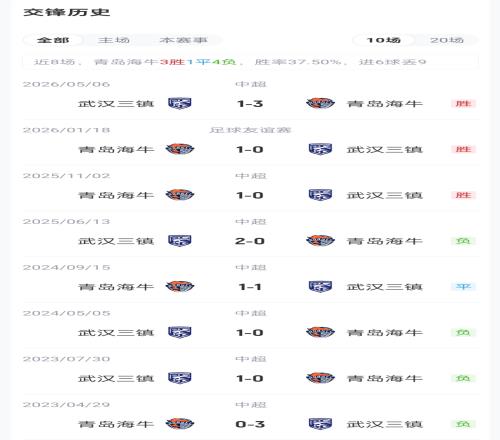Click Wuhan Three Towns logo in 2025/11/02 match
The image size is (500, 440).
pos(320,195)
